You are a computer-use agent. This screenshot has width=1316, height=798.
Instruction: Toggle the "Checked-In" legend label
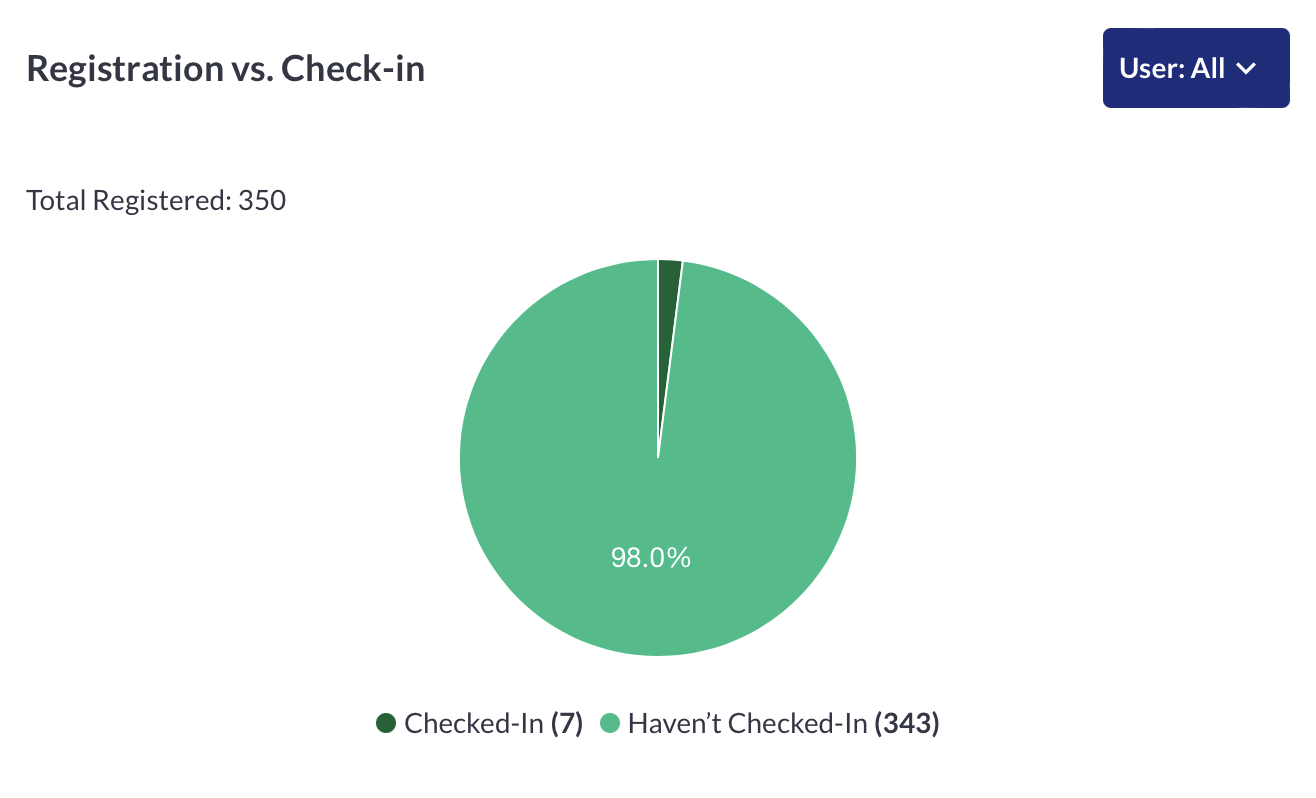point(474,723)
